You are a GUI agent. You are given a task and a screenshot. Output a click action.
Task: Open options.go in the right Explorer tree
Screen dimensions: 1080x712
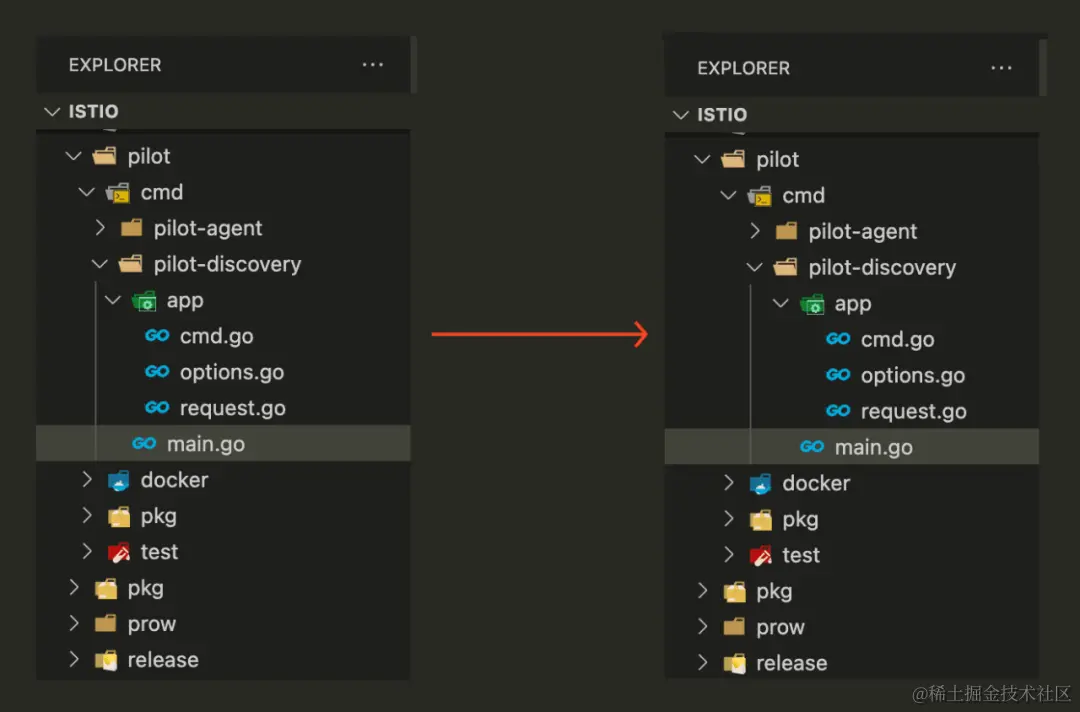tap(913, 376)
